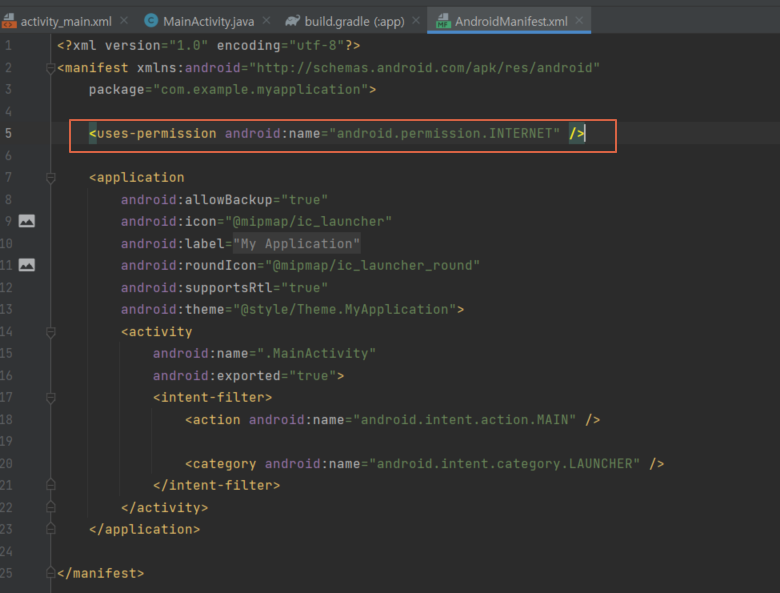Switch to the MainActivity.java tab
Viewport: 780px width, 593px height.
(208, 21)
